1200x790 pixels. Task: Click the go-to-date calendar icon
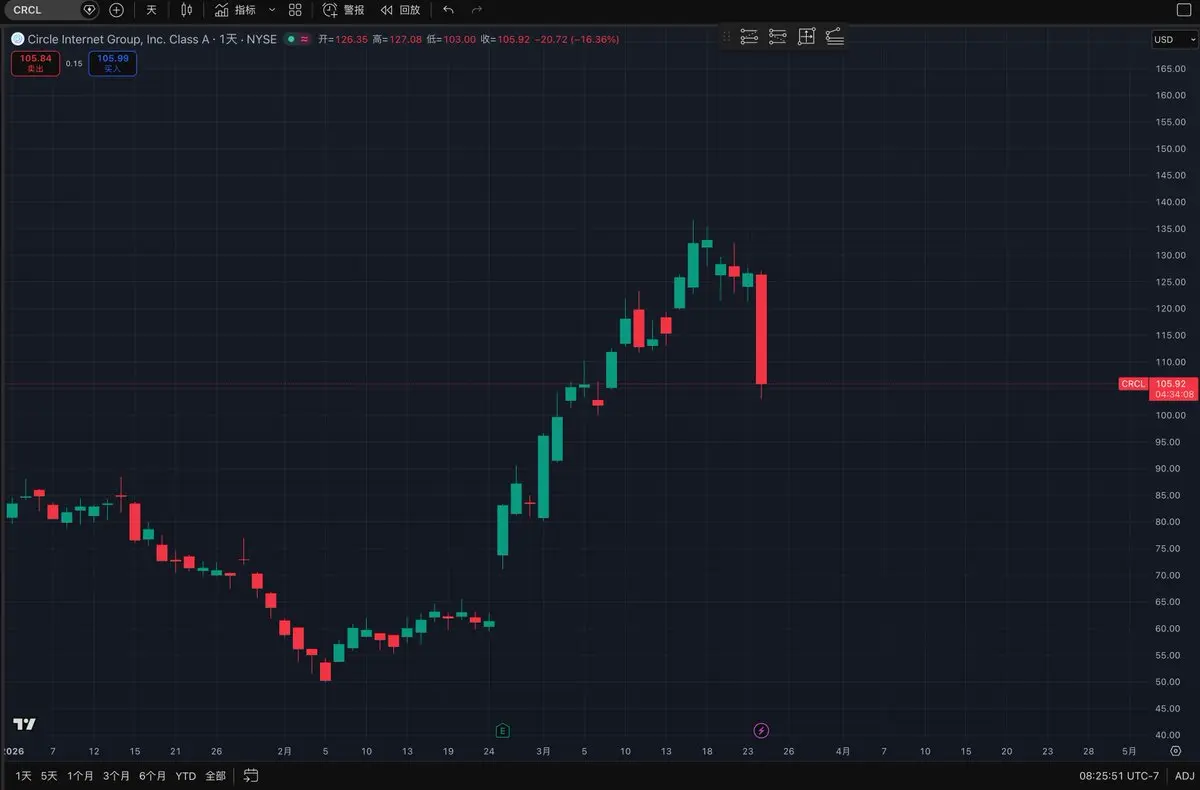point(251,776)
